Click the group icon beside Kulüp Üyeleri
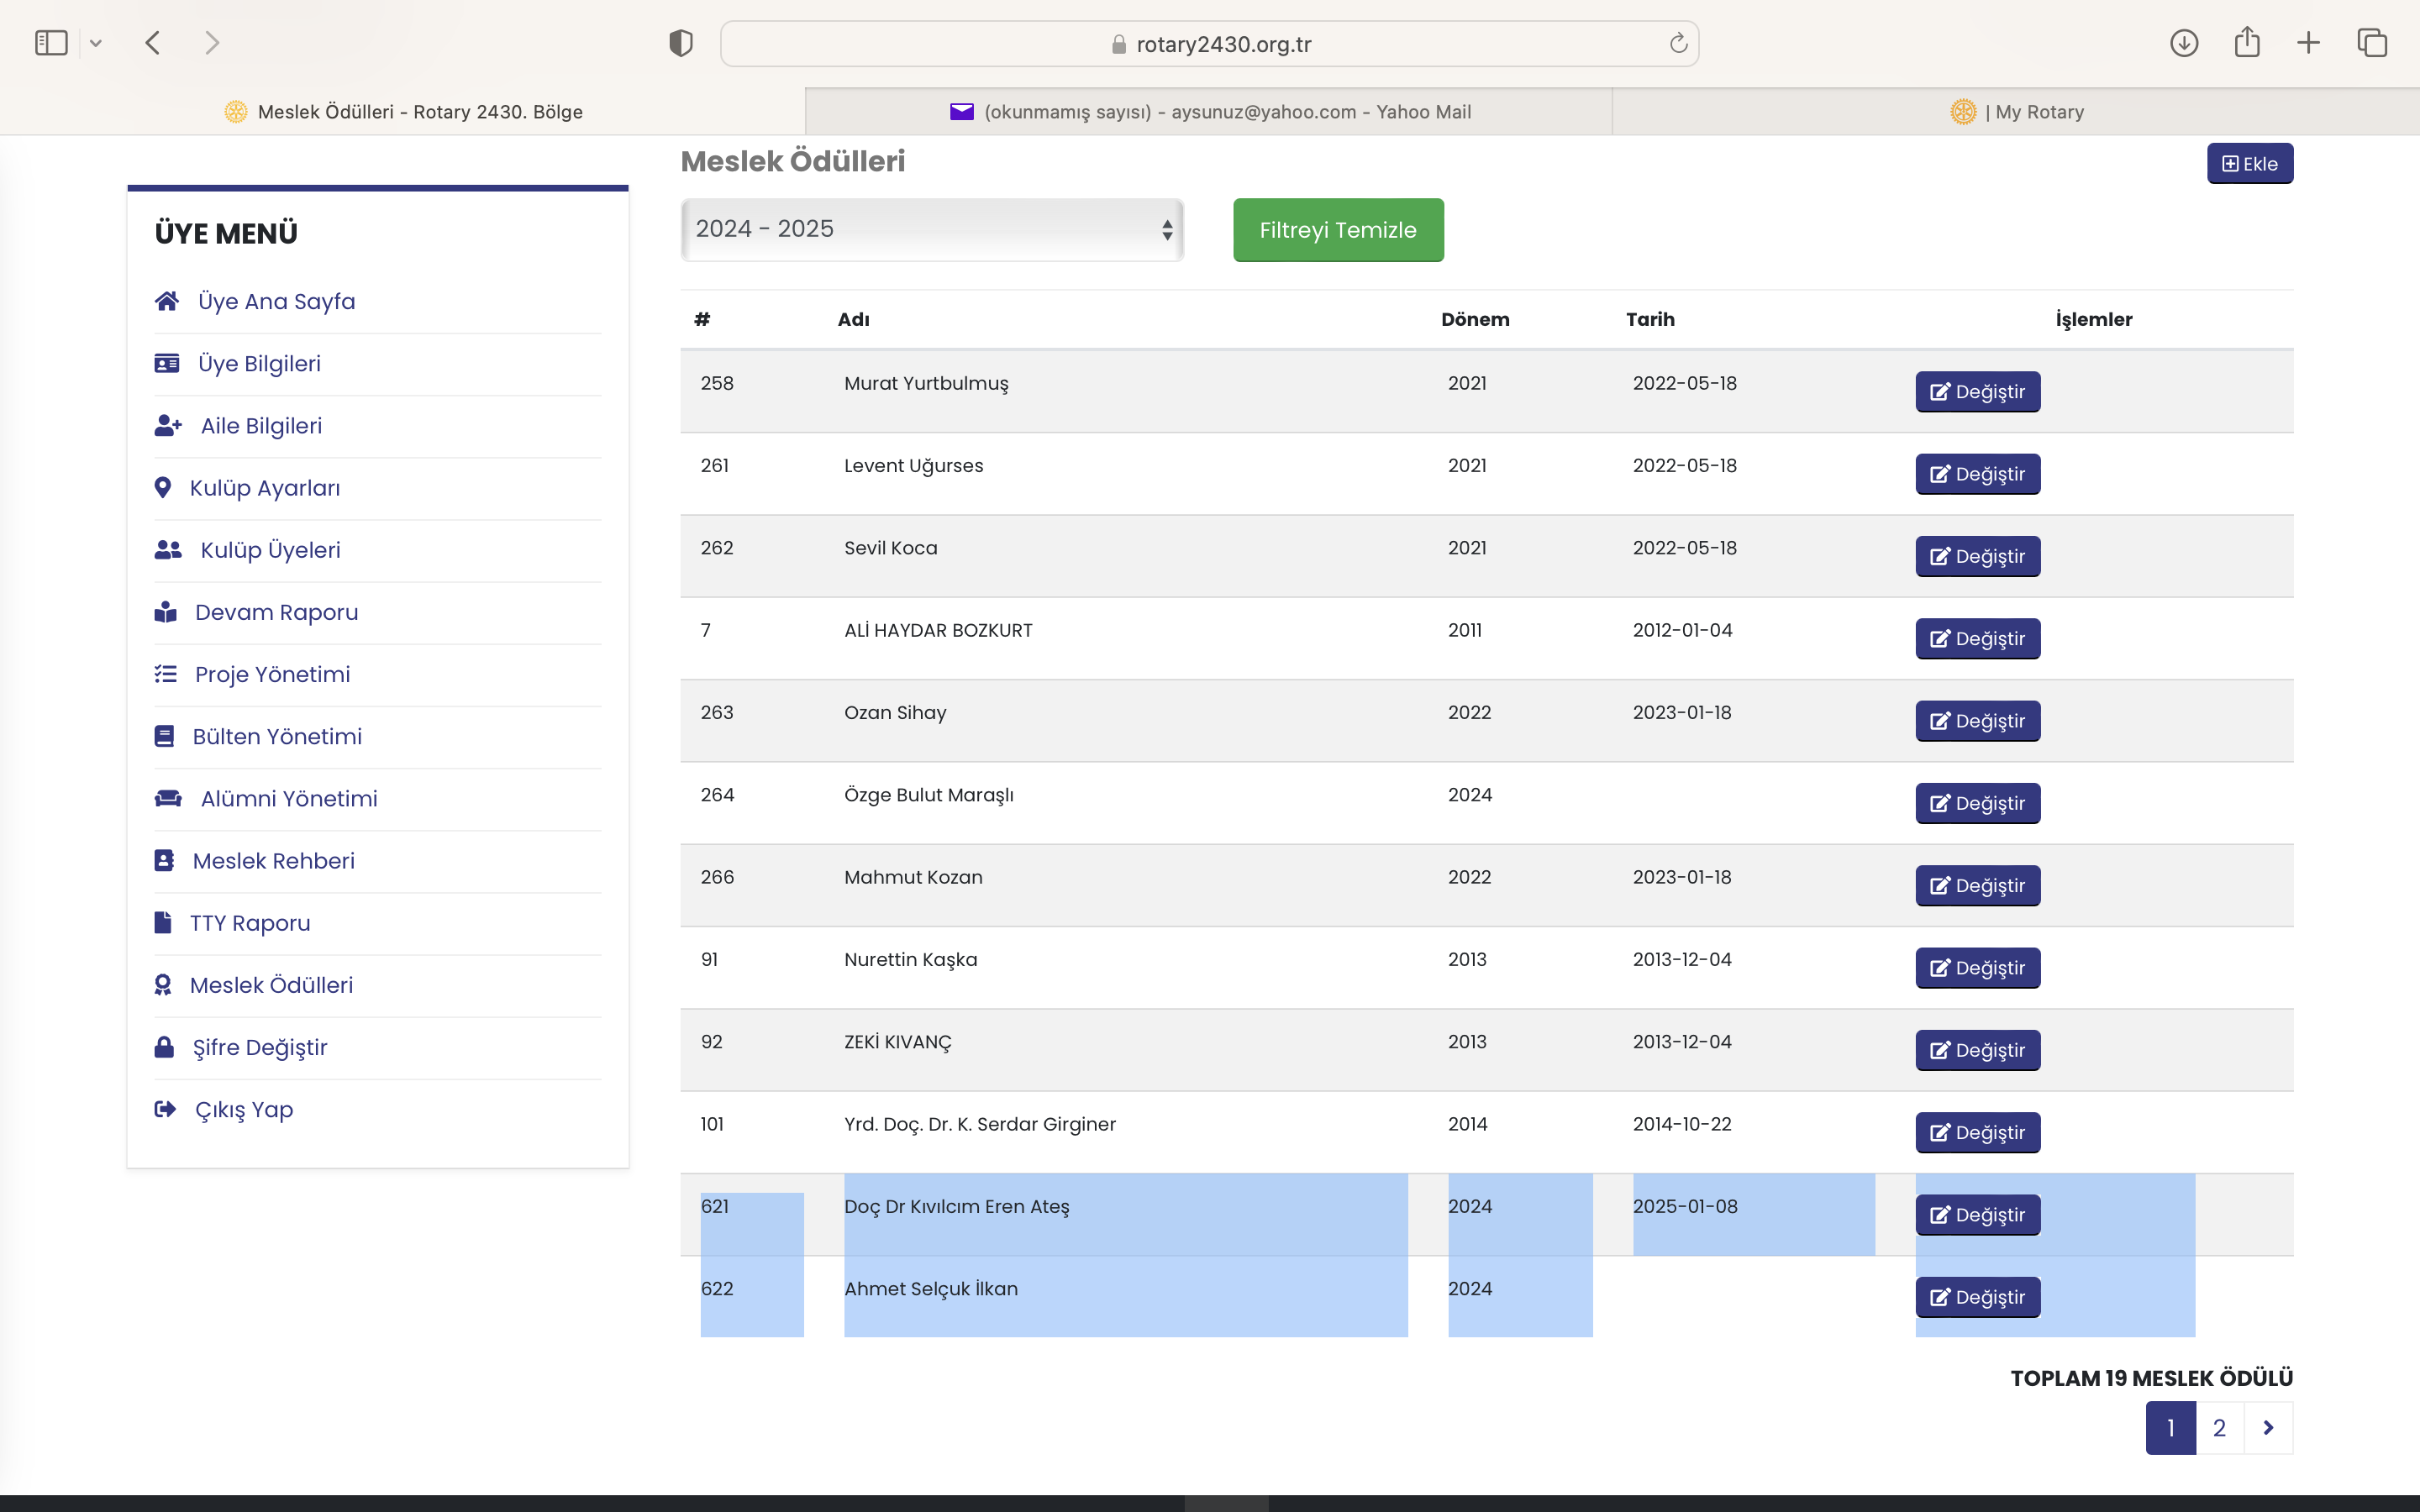The image size is (2420, 1512). tap(168, 549)
